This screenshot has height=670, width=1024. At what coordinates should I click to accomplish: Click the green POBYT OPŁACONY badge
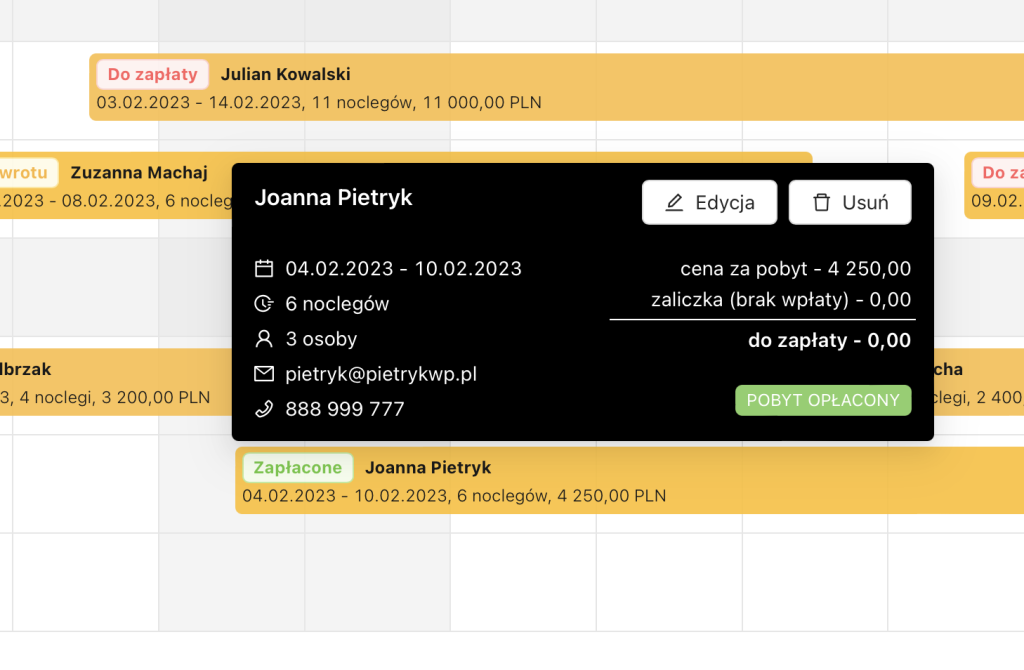coord(823,399)
